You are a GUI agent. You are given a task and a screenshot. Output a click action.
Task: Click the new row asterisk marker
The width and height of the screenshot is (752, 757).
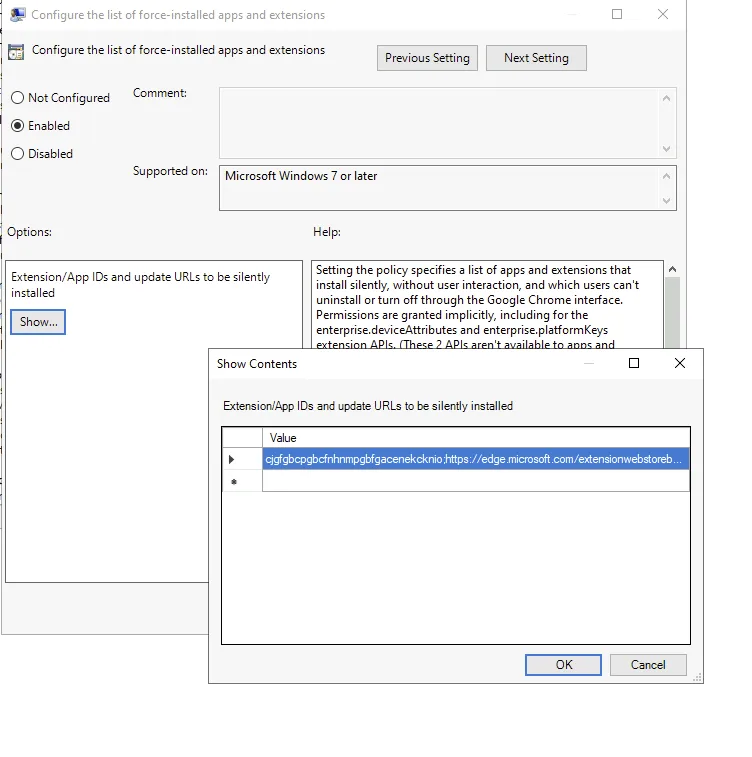[234, 482]
